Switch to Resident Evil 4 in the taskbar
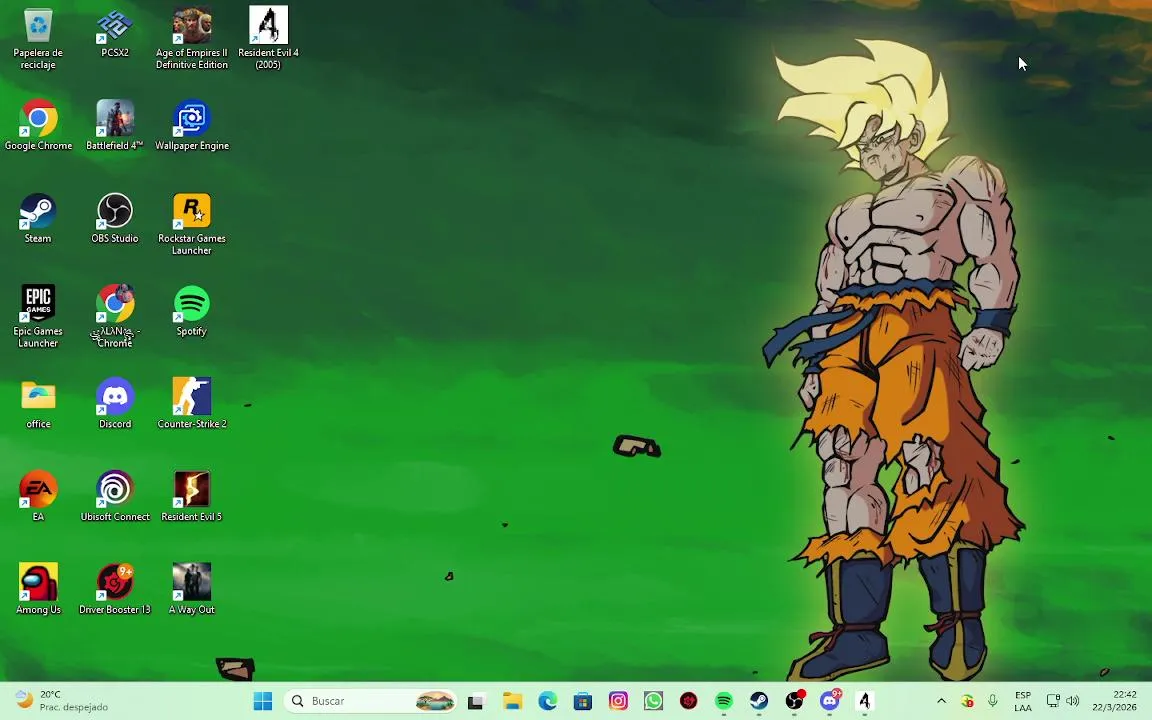This screenshot has height=720, width=1152. click(x=865, y=701)
